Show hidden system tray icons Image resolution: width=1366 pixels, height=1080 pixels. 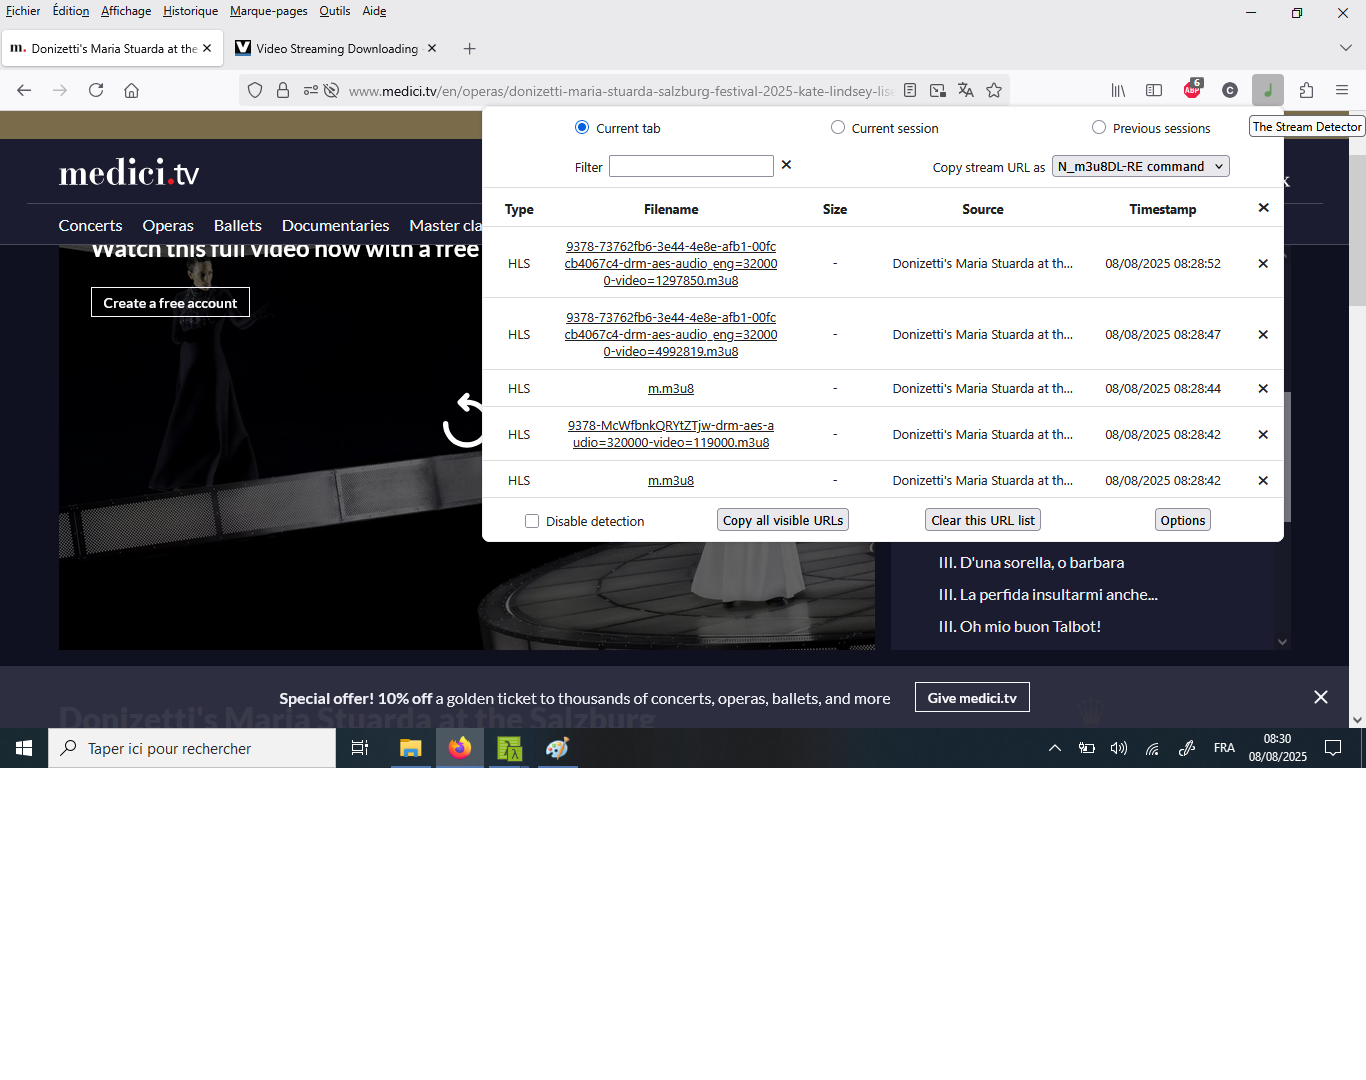tap(1055, 748)
